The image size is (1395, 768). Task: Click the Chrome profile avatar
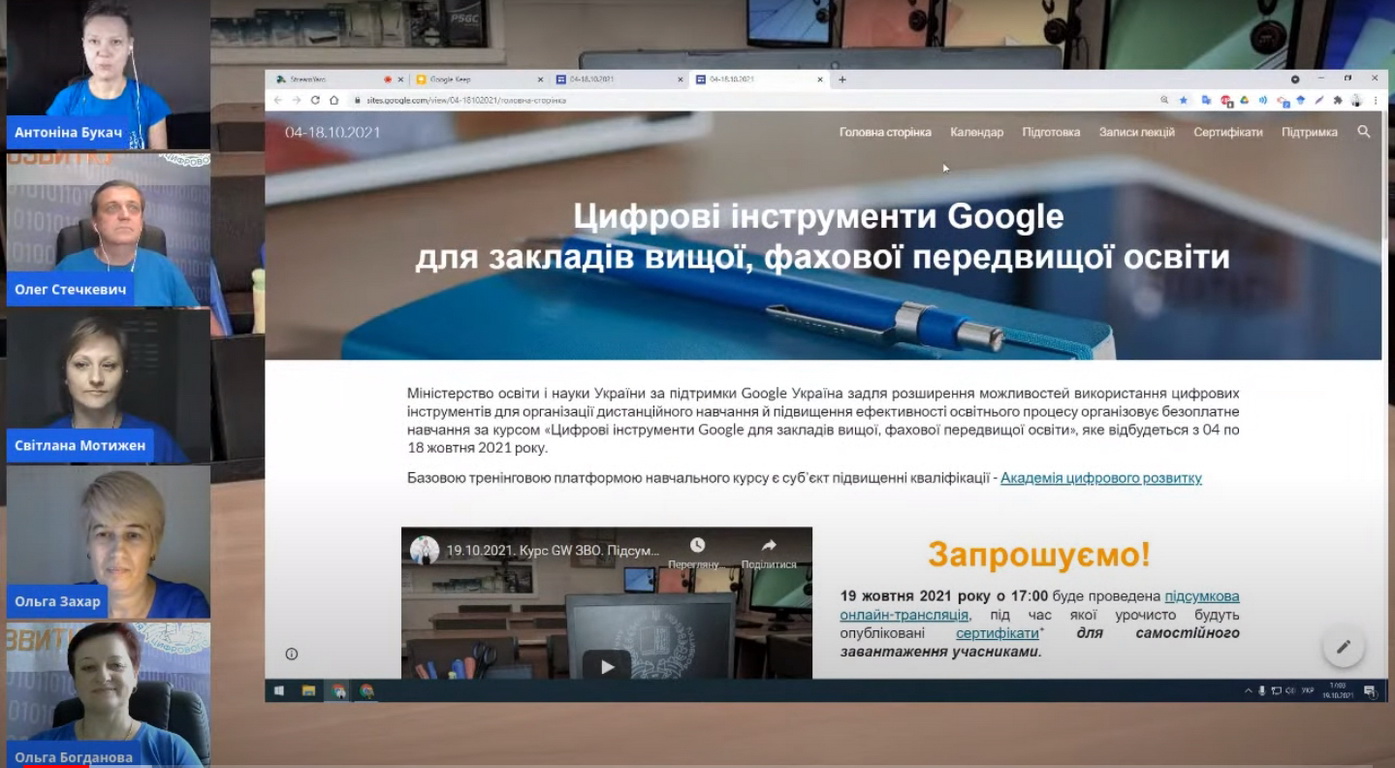(1357, 100)
